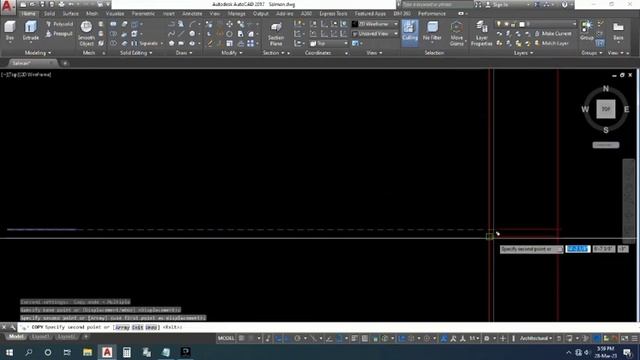Select the Extrude tool
This screenshot has height=360, width=640.
31,31
